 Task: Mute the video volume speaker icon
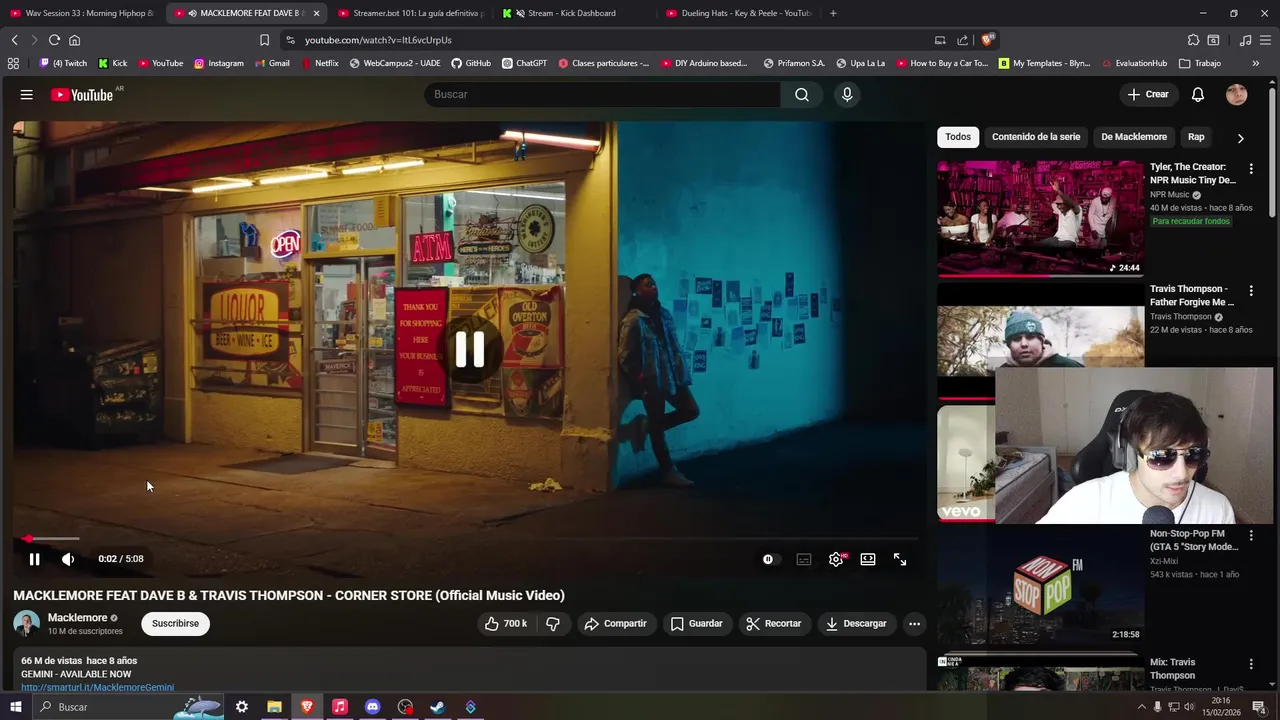[x=68, y=559]
